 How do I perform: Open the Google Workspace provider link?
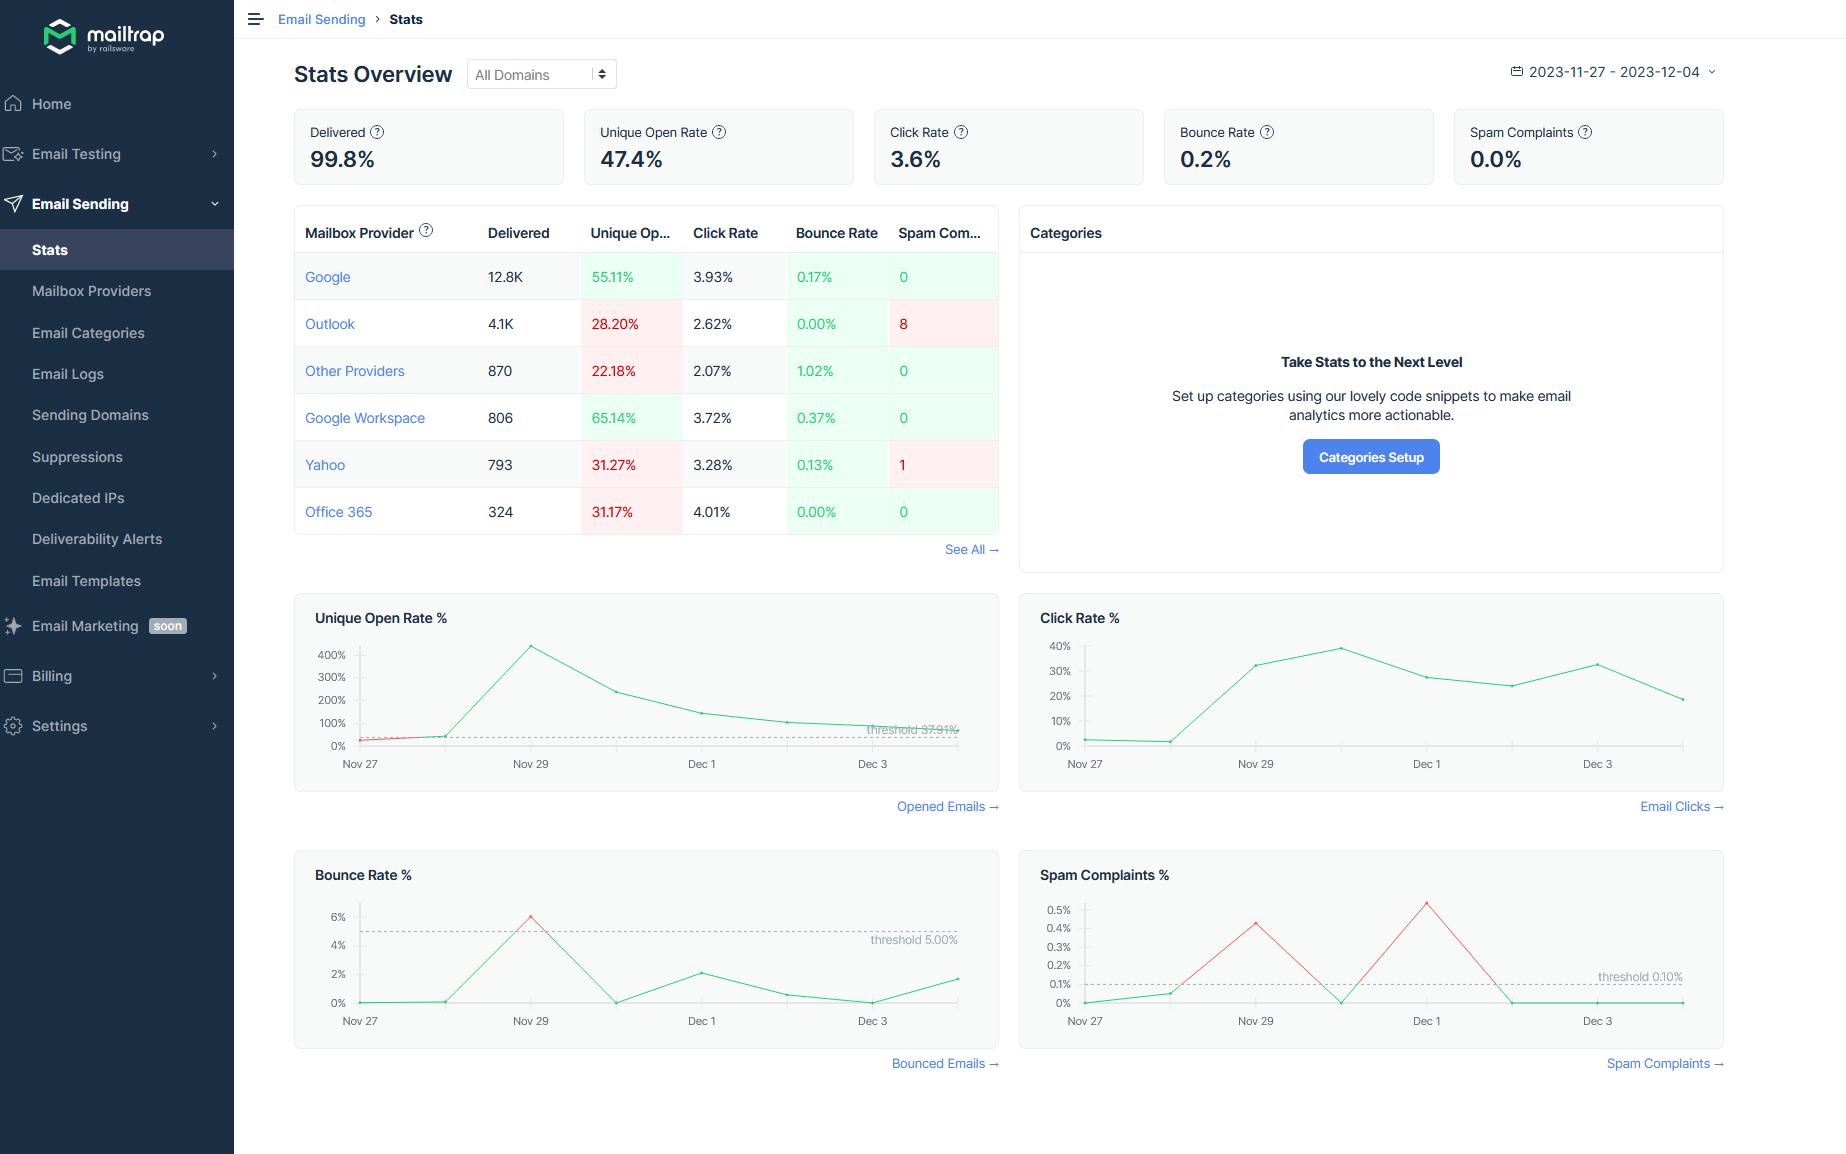point(365,418)
